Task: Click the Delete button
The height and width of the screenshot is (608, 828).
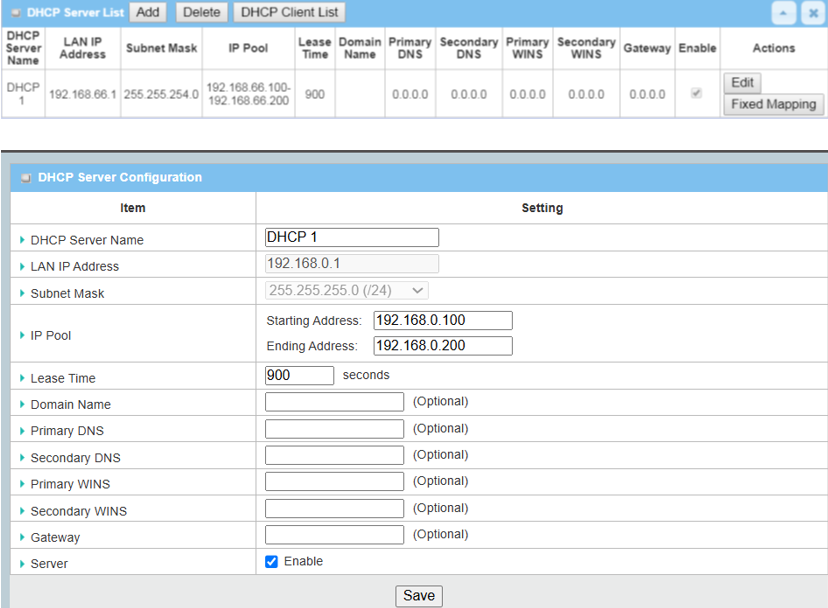Action: 201,12
